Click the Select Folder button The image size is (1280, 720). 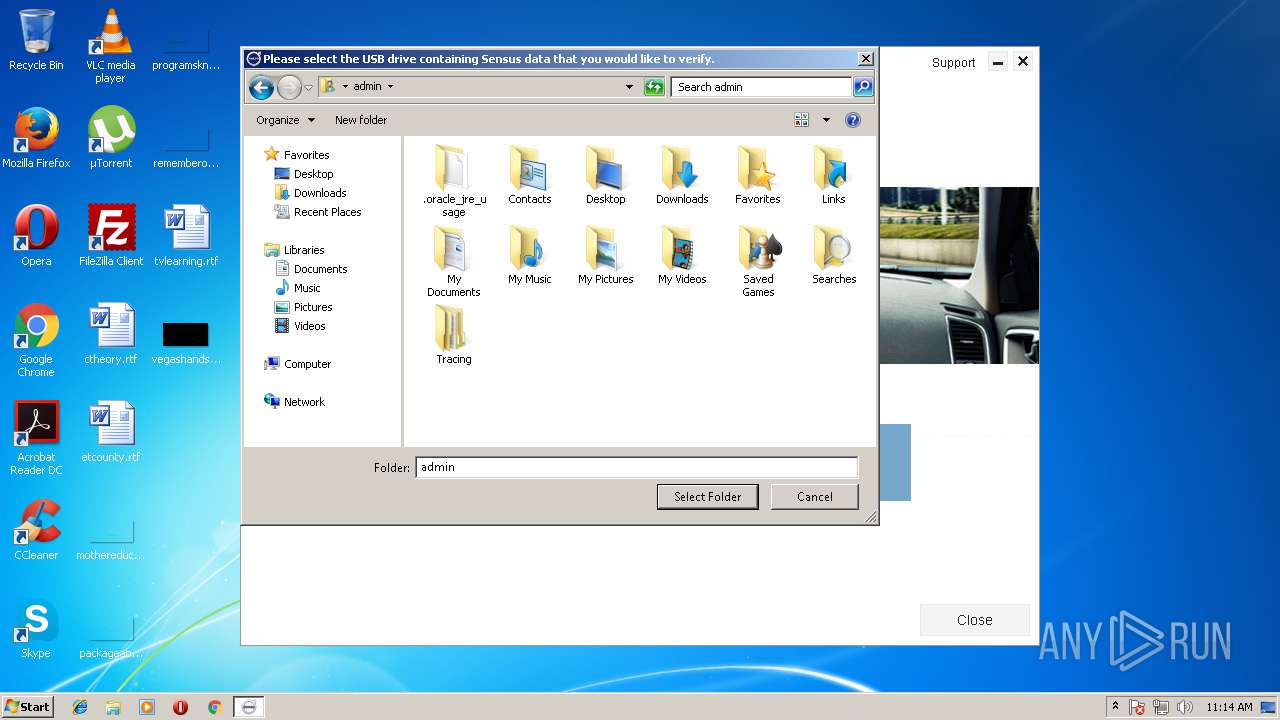[707, 497]
